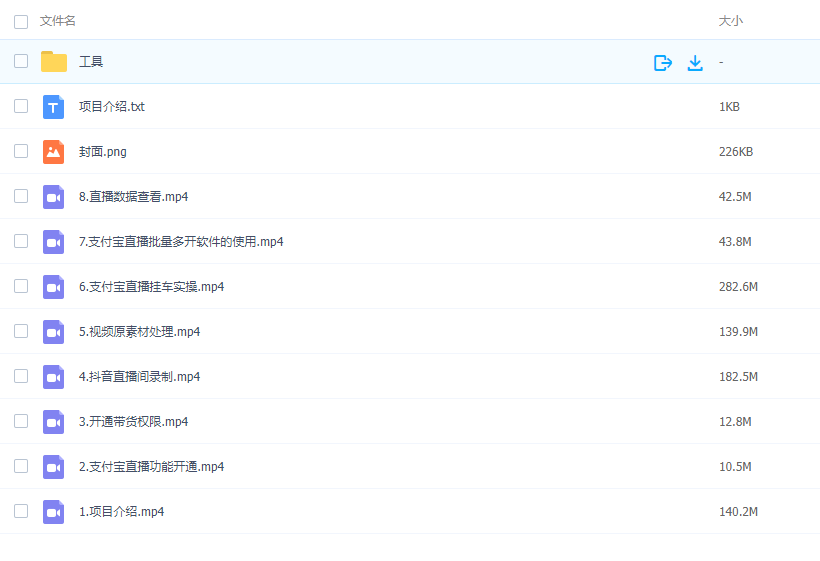Viewport: 820px width, 561px height.
Task: Tick the select-all checkbox in header
Action: pos(21,21)
